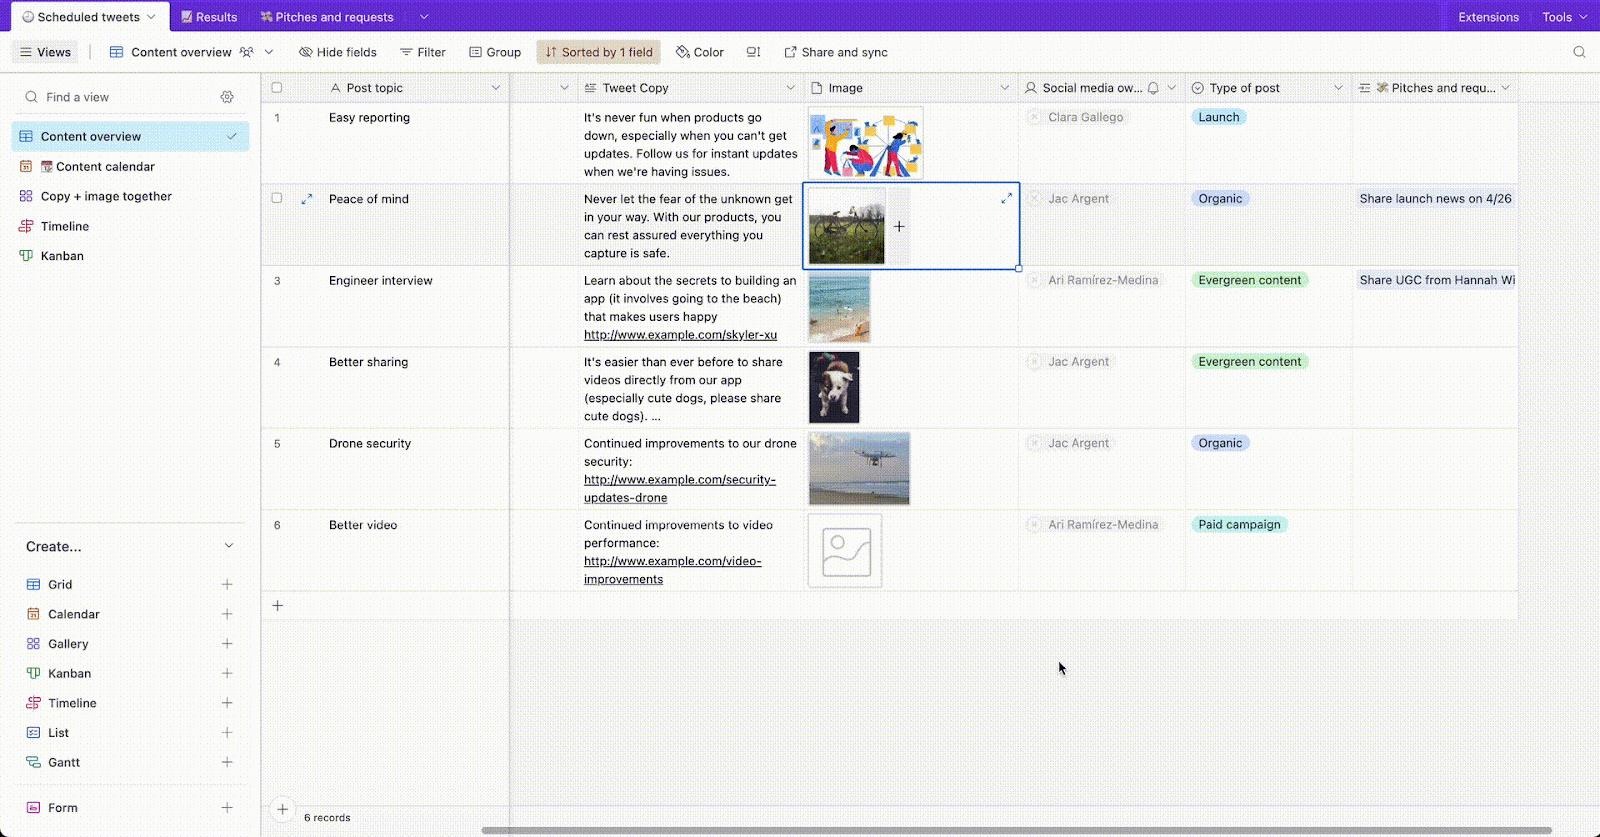Click Share launch news on 4/26 cell
The width and height of the screenshot is (1600, 837).
pos(1435,199)
